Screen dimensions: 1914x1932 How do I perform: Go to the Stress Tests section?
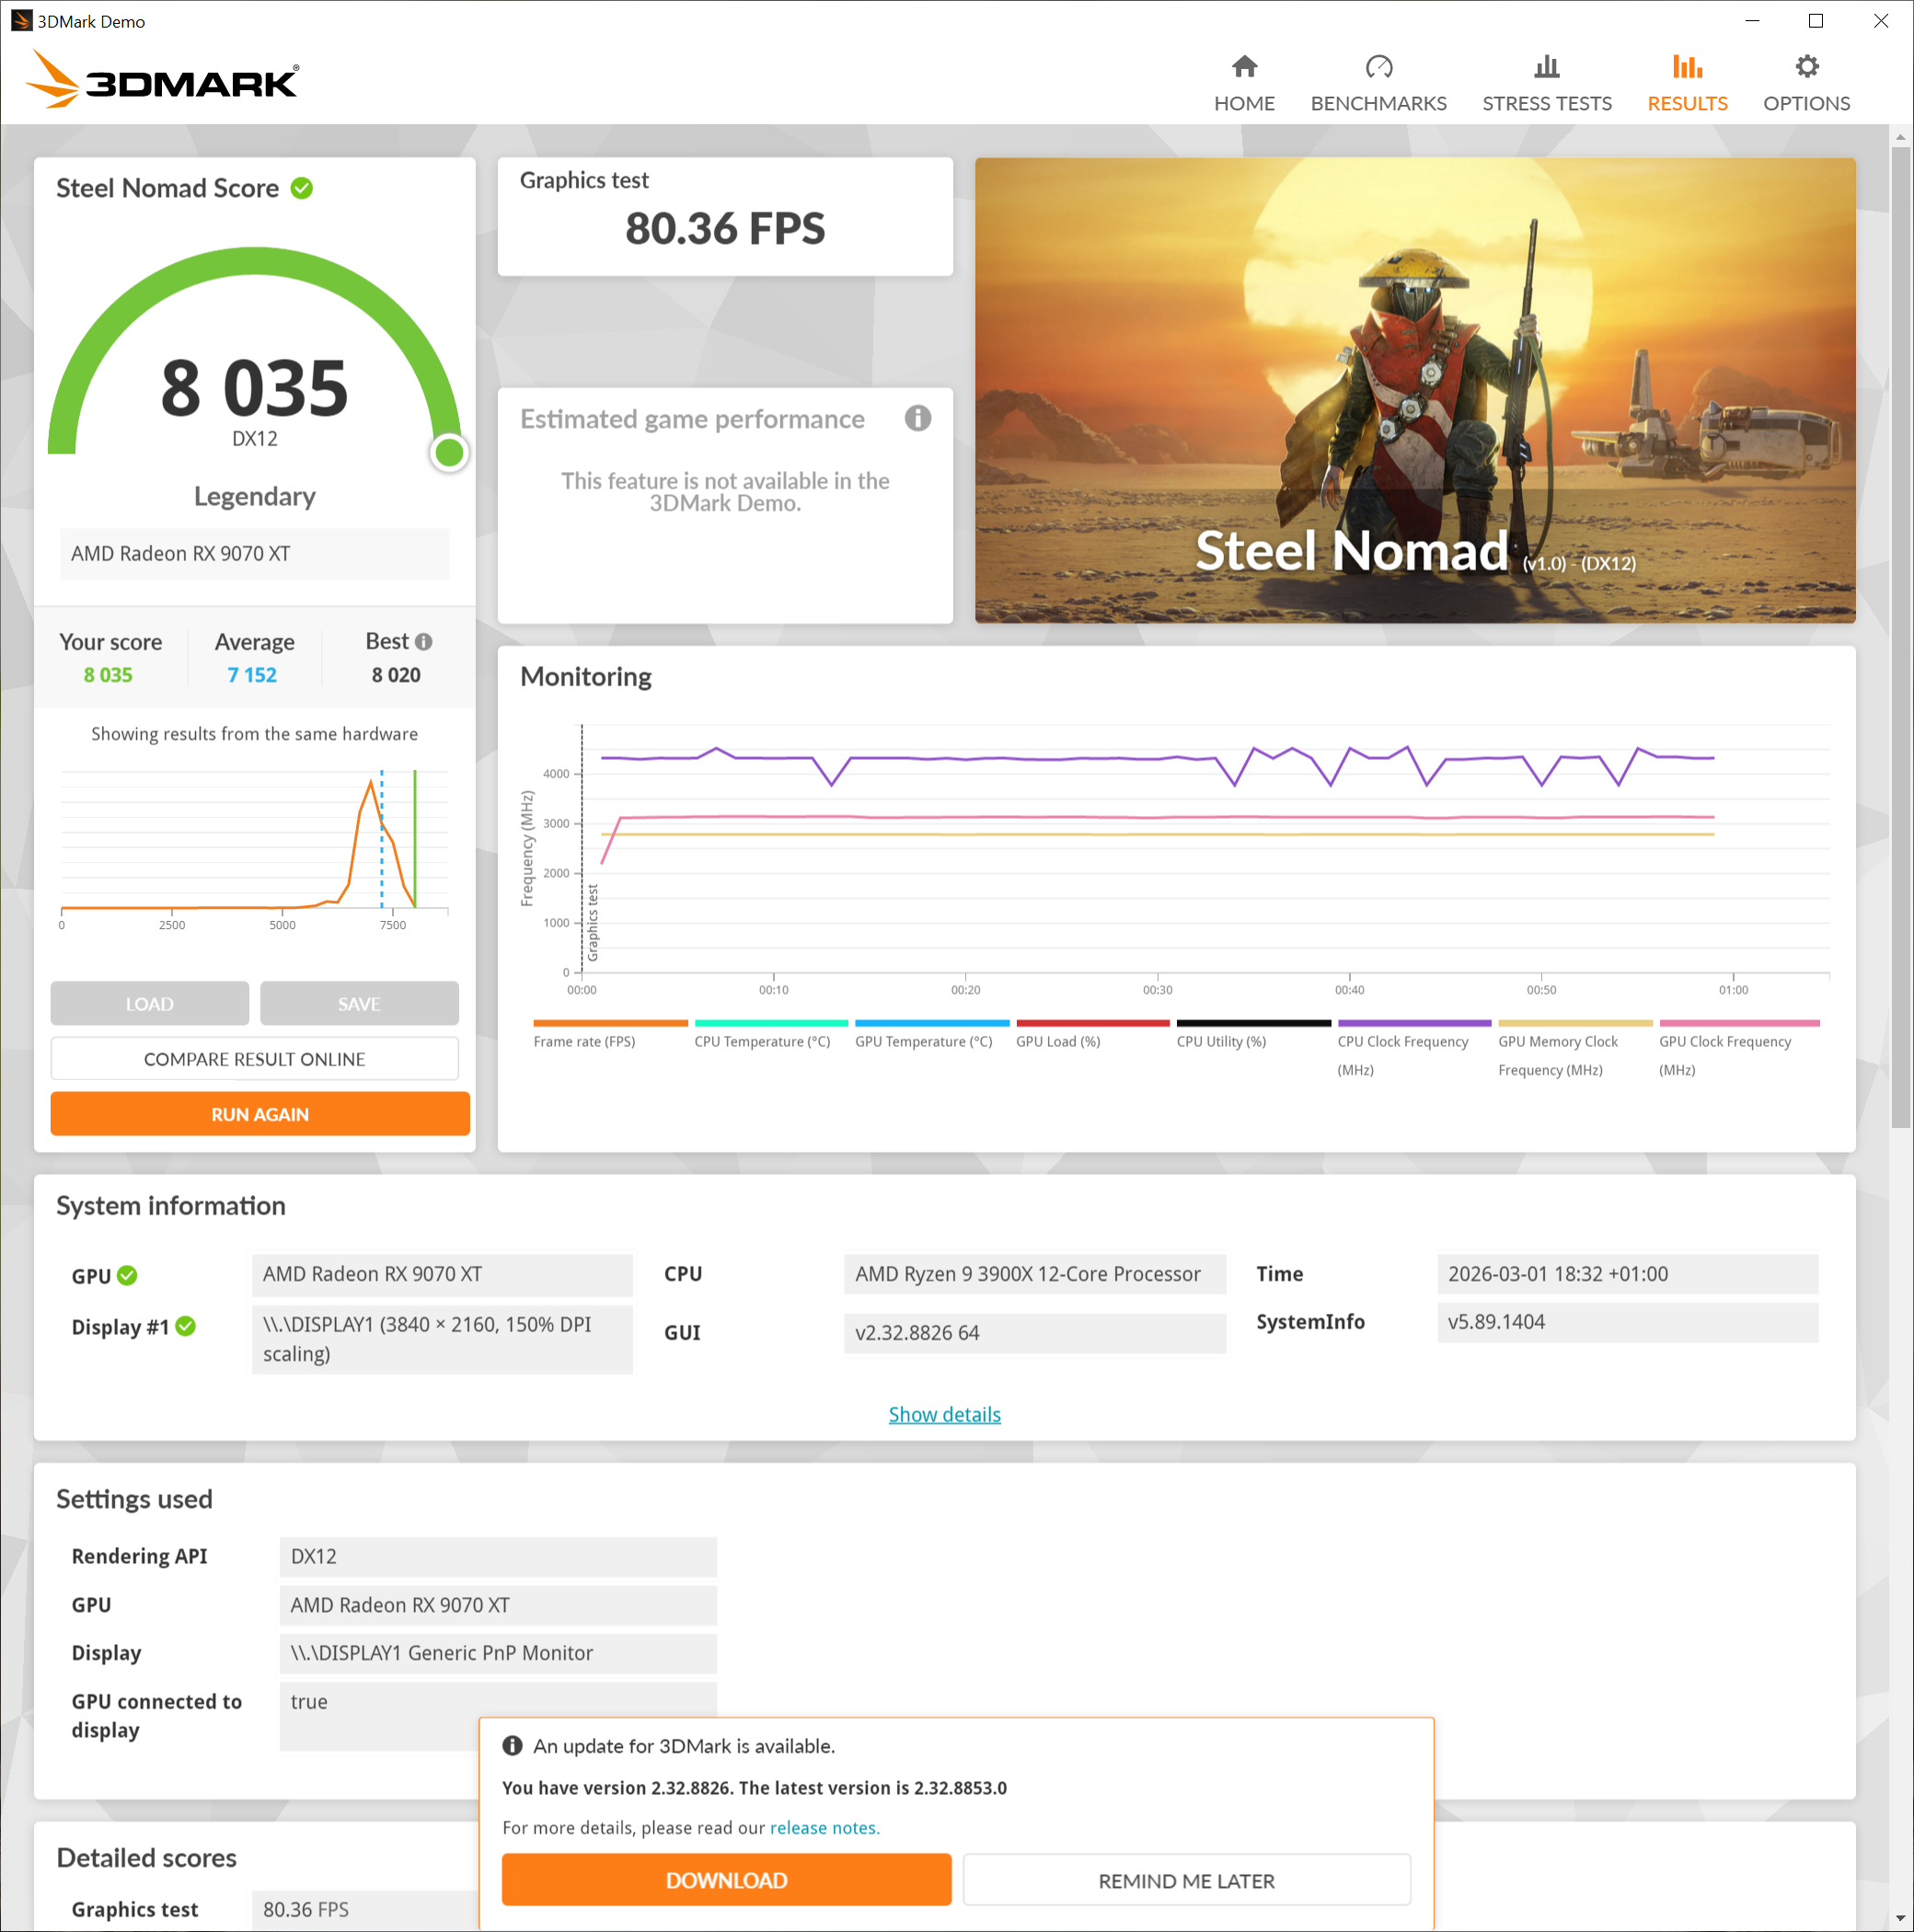(x=1547, y=80)
